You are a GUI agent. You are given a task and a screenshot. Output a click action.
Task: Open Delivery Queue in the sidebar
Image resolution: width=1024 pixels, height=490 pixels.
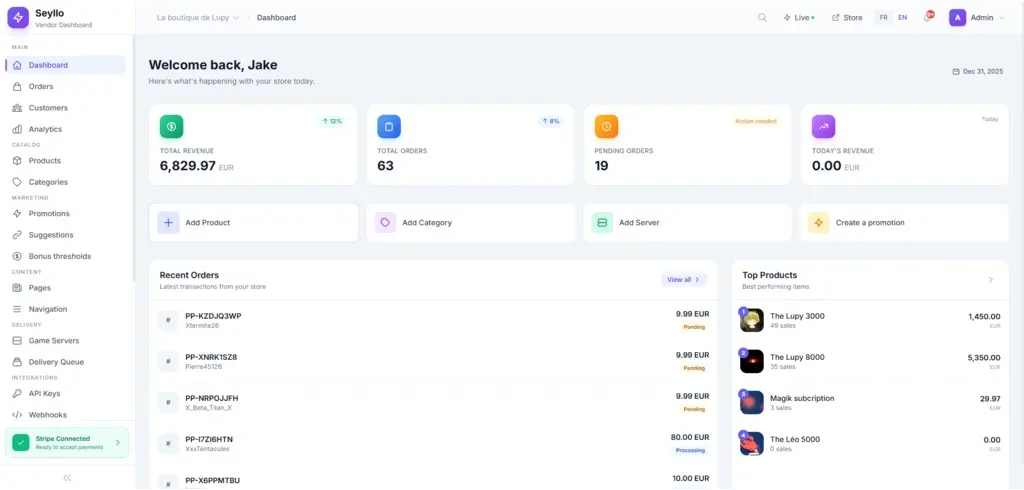(65, 362)
